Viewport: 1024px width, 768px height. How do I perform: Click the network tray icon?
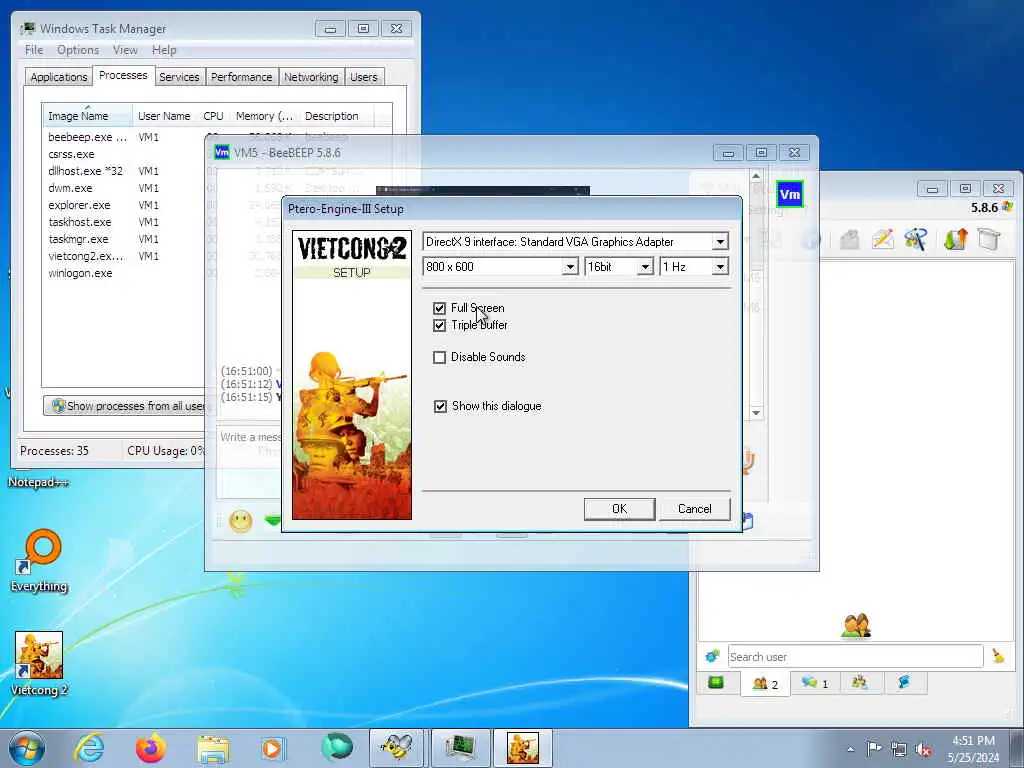coord(899,749)
